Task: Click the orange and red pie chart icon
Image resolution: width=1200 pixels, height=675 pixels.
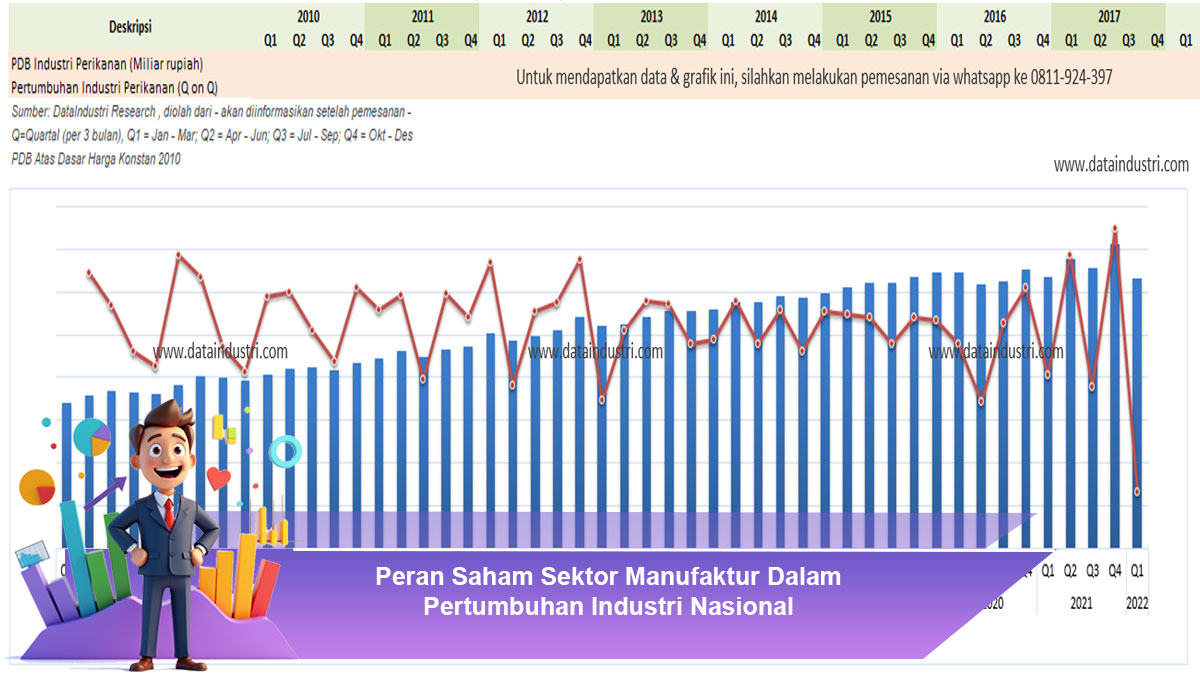Action: coord(37,487)
